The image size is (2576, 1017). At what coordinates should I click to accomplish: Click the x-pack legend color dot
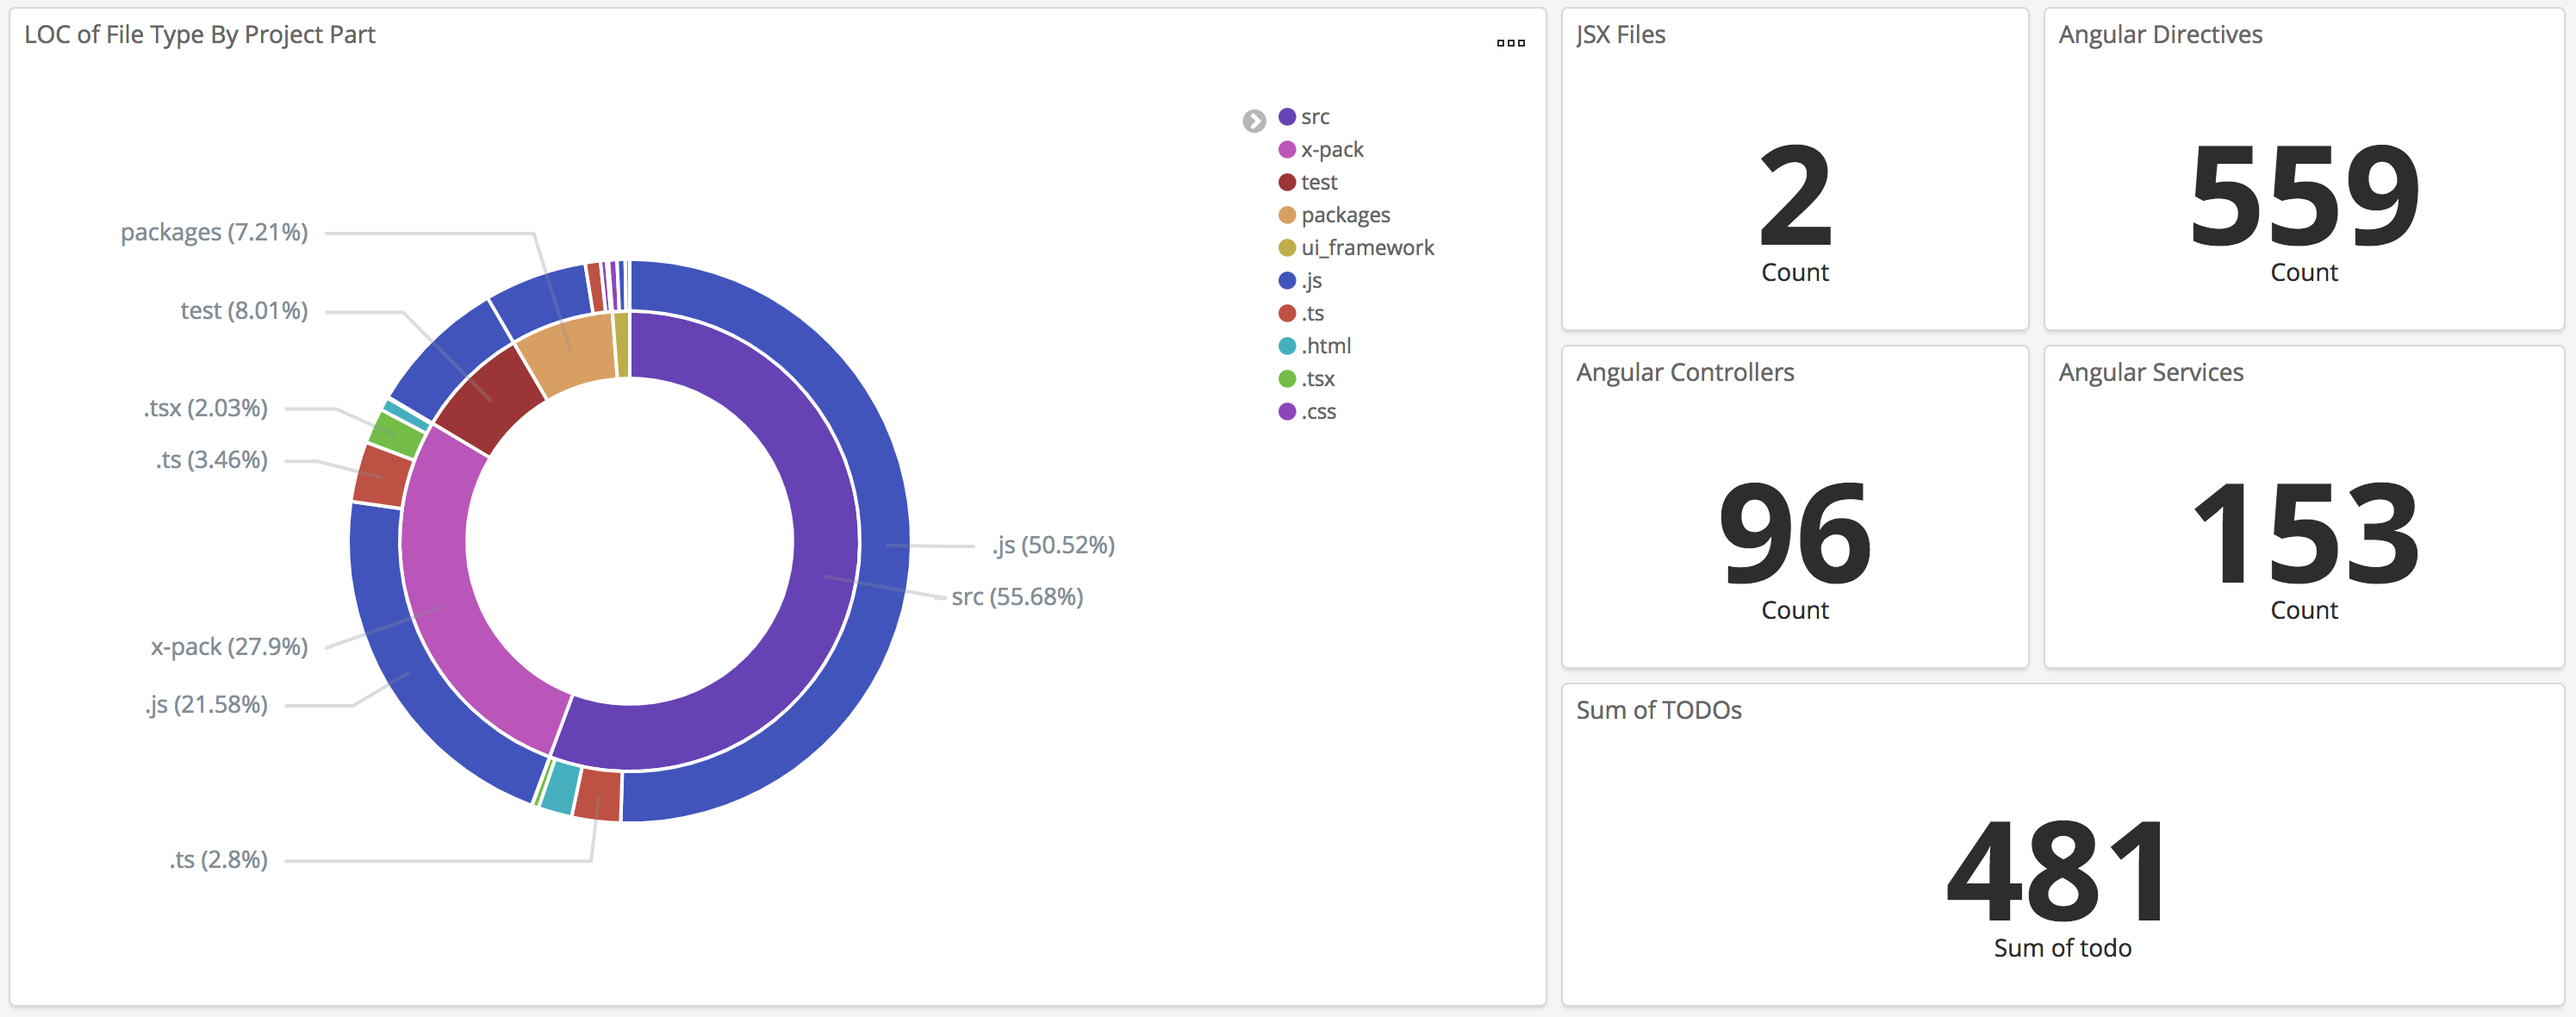(x=1287, y=150)
